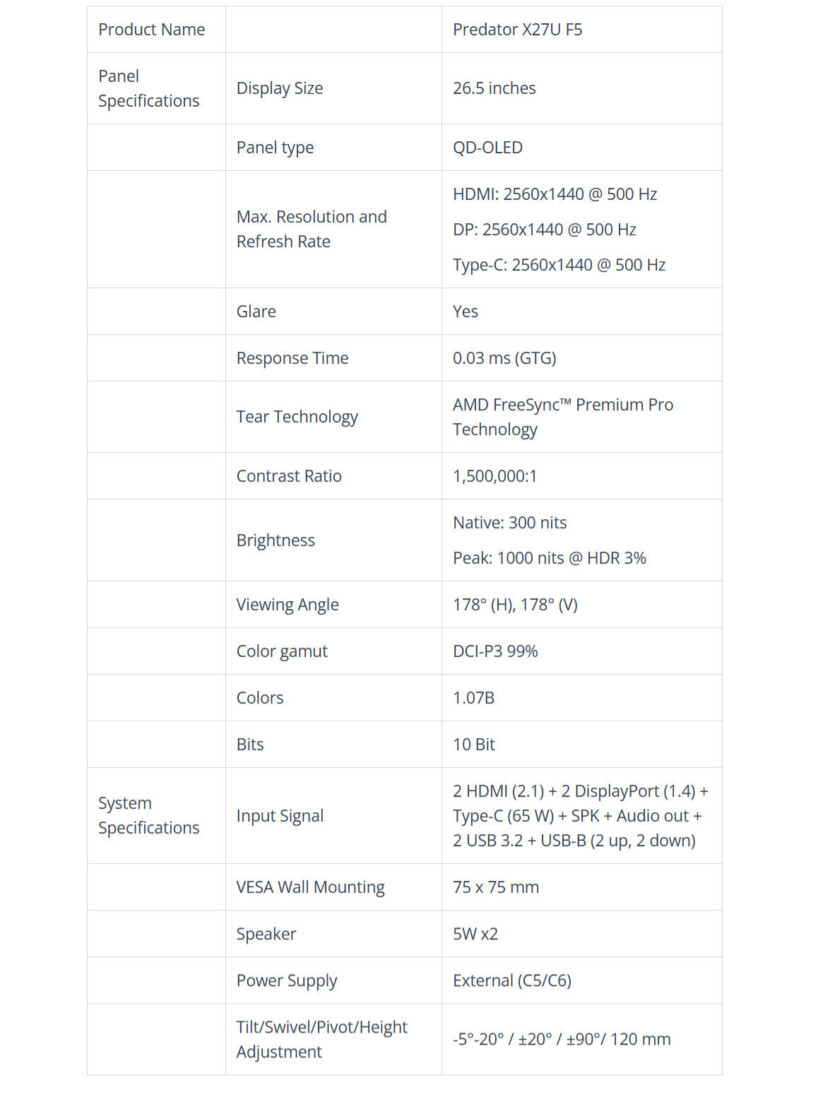Screen dimensions: 835x1109
Task: Click the 0.03 ms (GTG) response time
Action: [x=504, y=359]
